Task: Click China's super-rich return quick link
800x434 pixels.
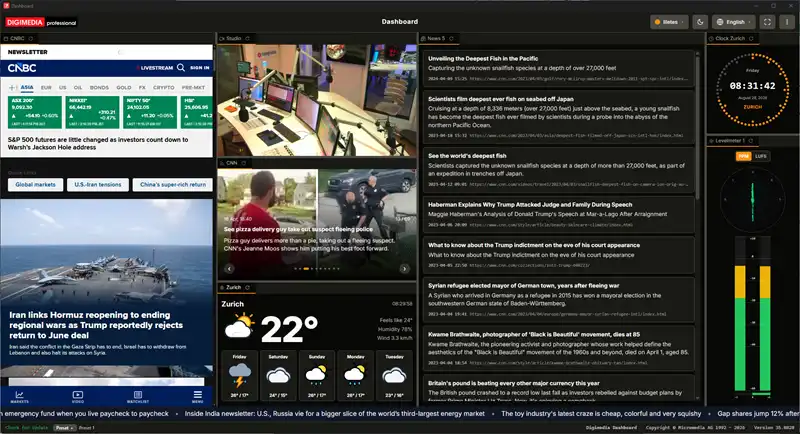Action: pos(172,185)
